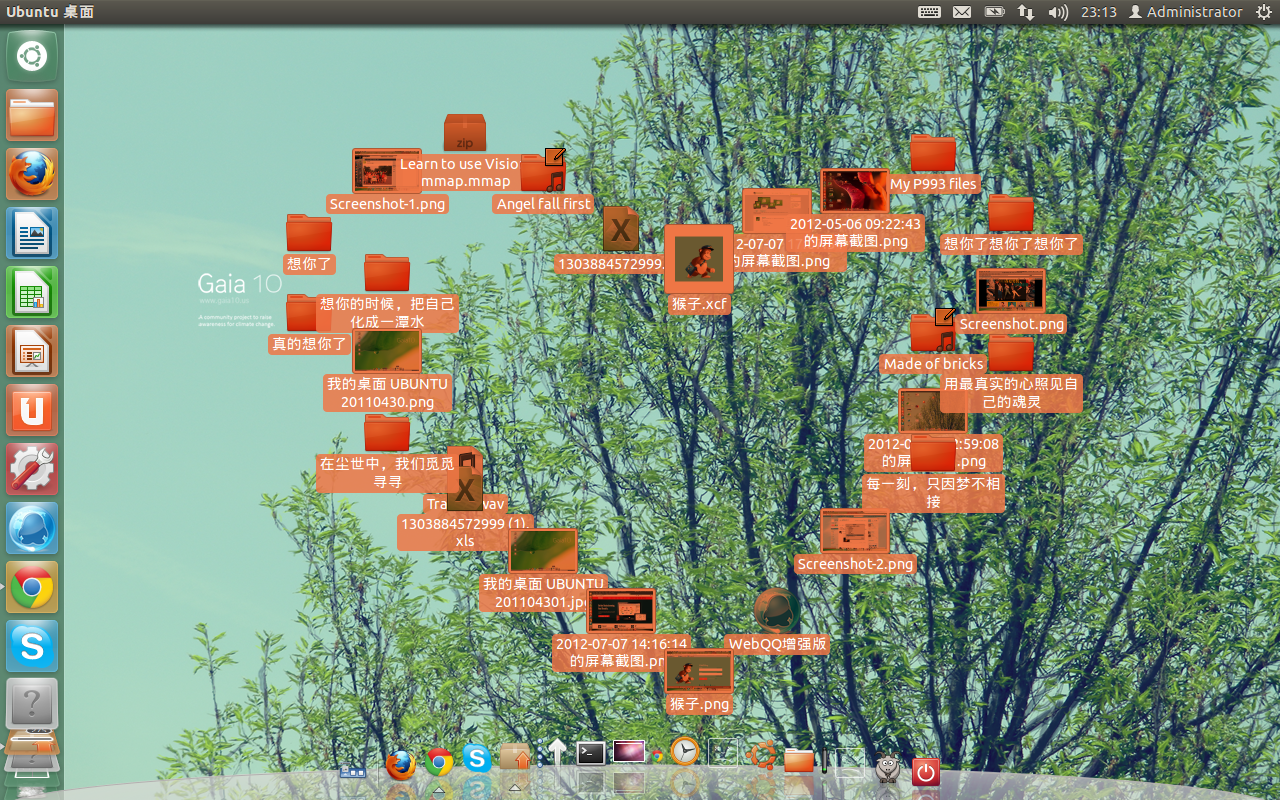Viewport: 1280px width, 800px height.
Task: Open the network connection indicator menu
Action: point(1026,12)
